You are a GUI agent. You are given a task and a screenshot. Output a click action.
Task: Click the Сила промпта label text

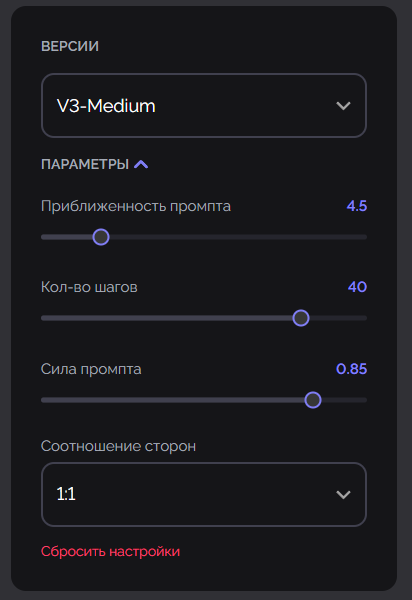tap(91, 369)
